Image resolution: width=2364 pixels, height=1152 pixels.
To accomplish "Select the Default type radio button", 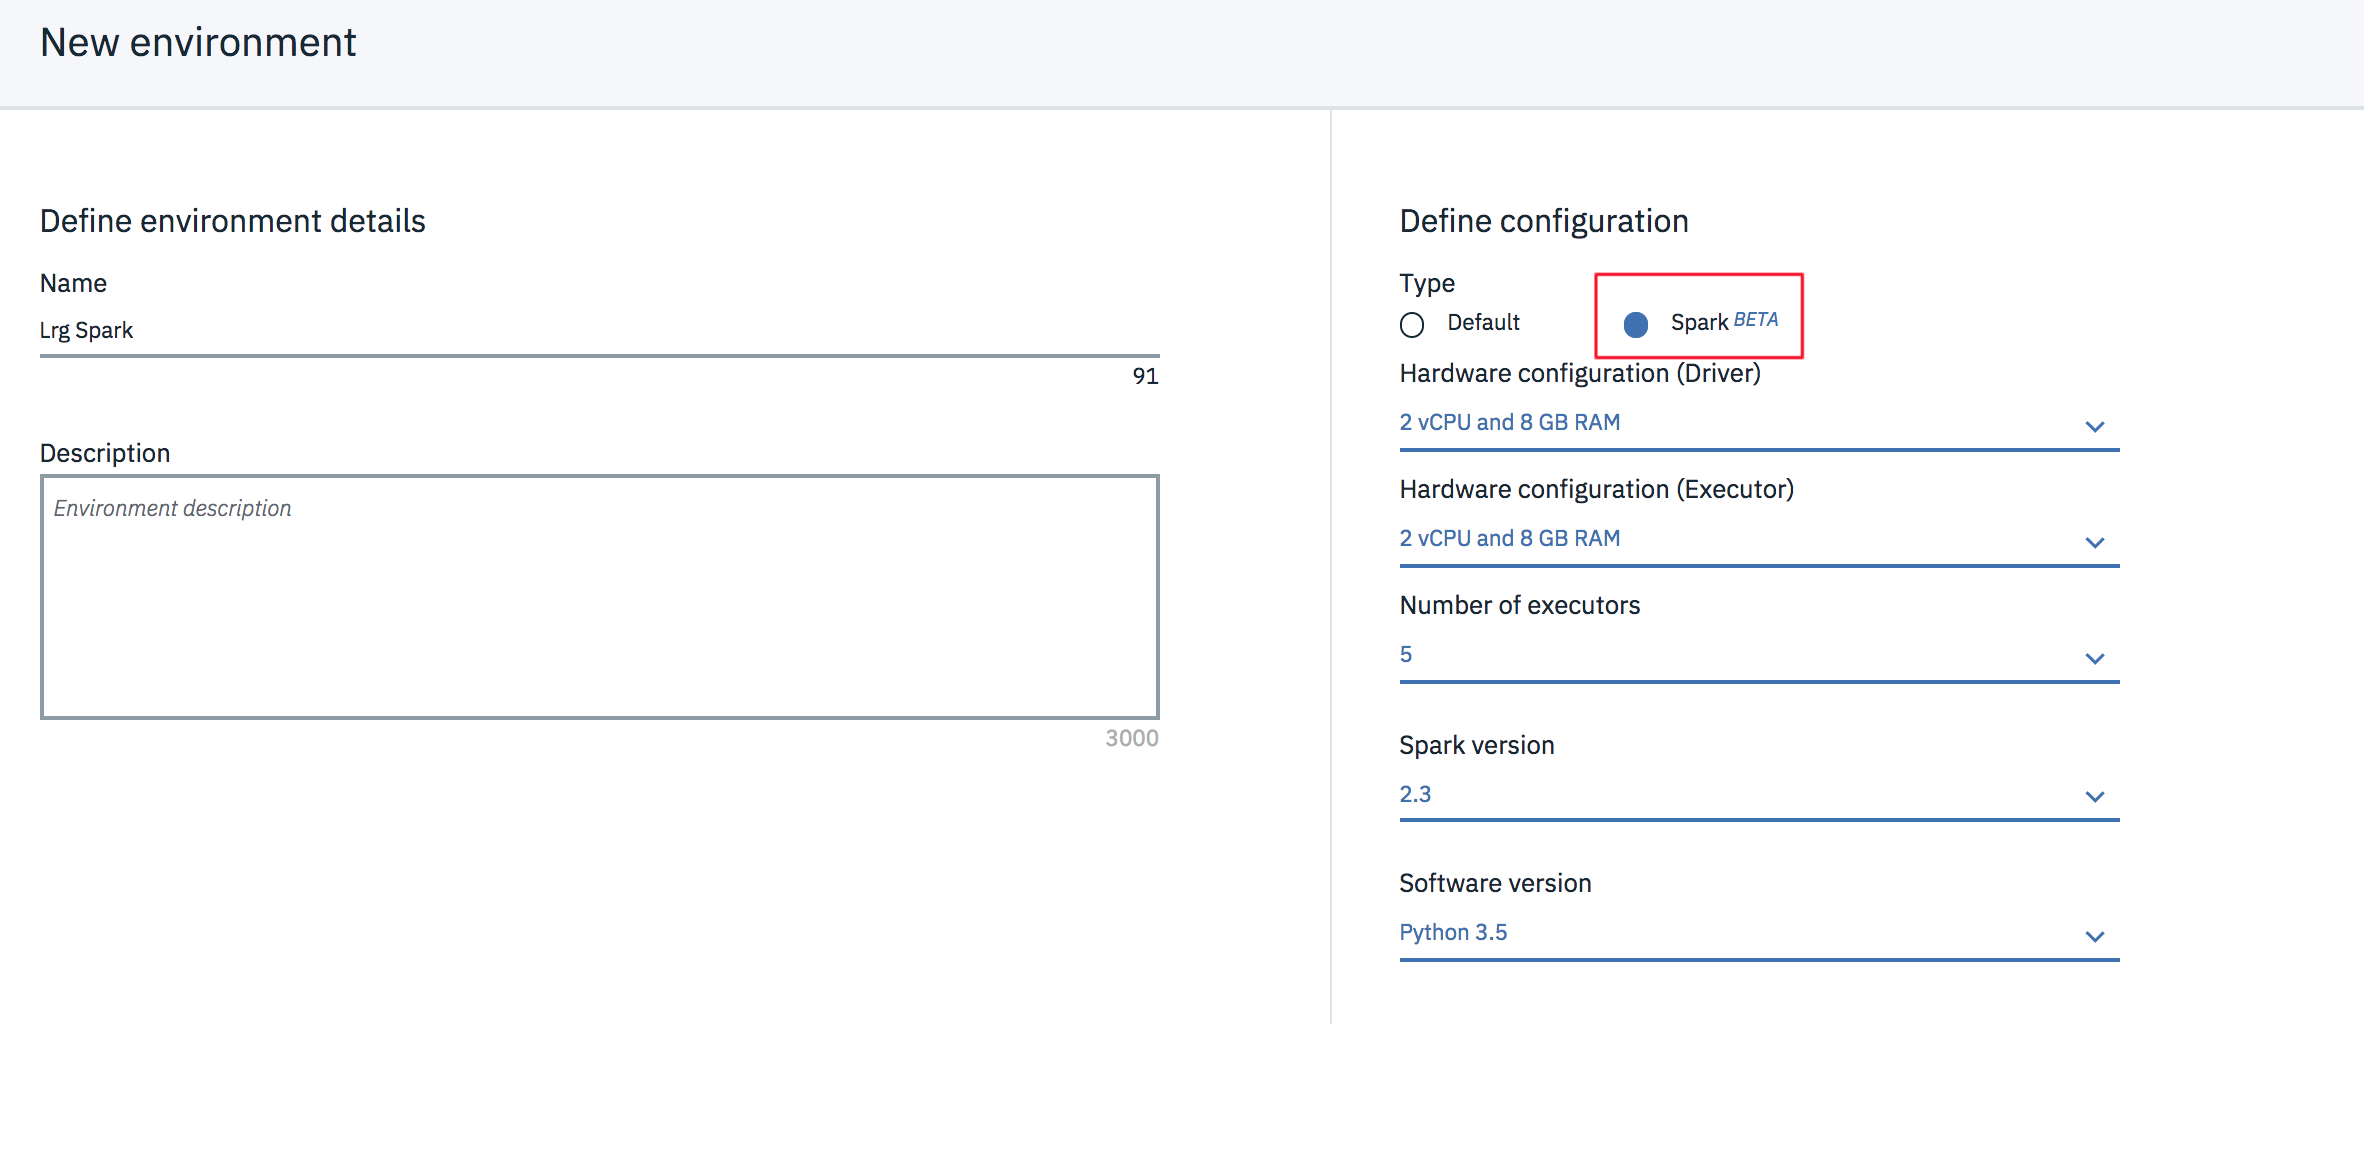I will (x=1412, y=324).
